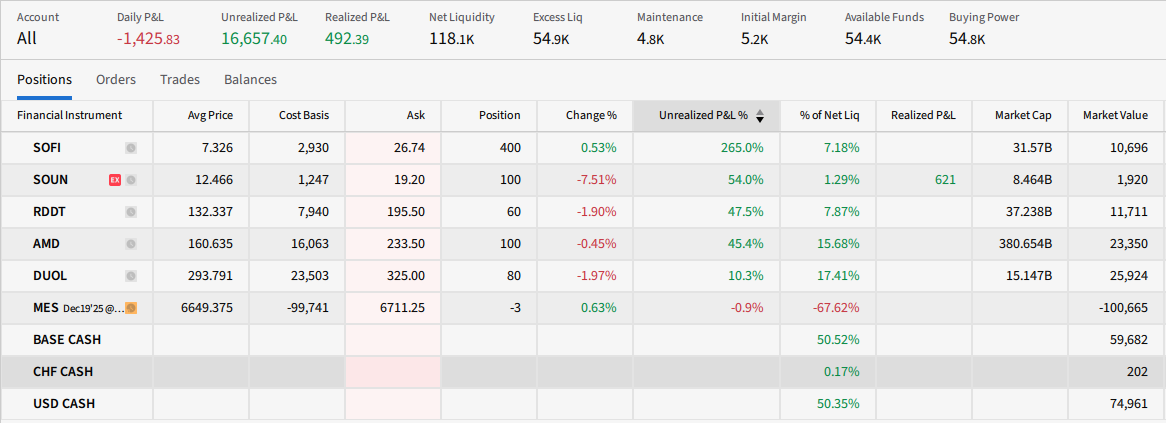Click AMD ask price 233.50
1166x423 pixels.
coord(408,244)
